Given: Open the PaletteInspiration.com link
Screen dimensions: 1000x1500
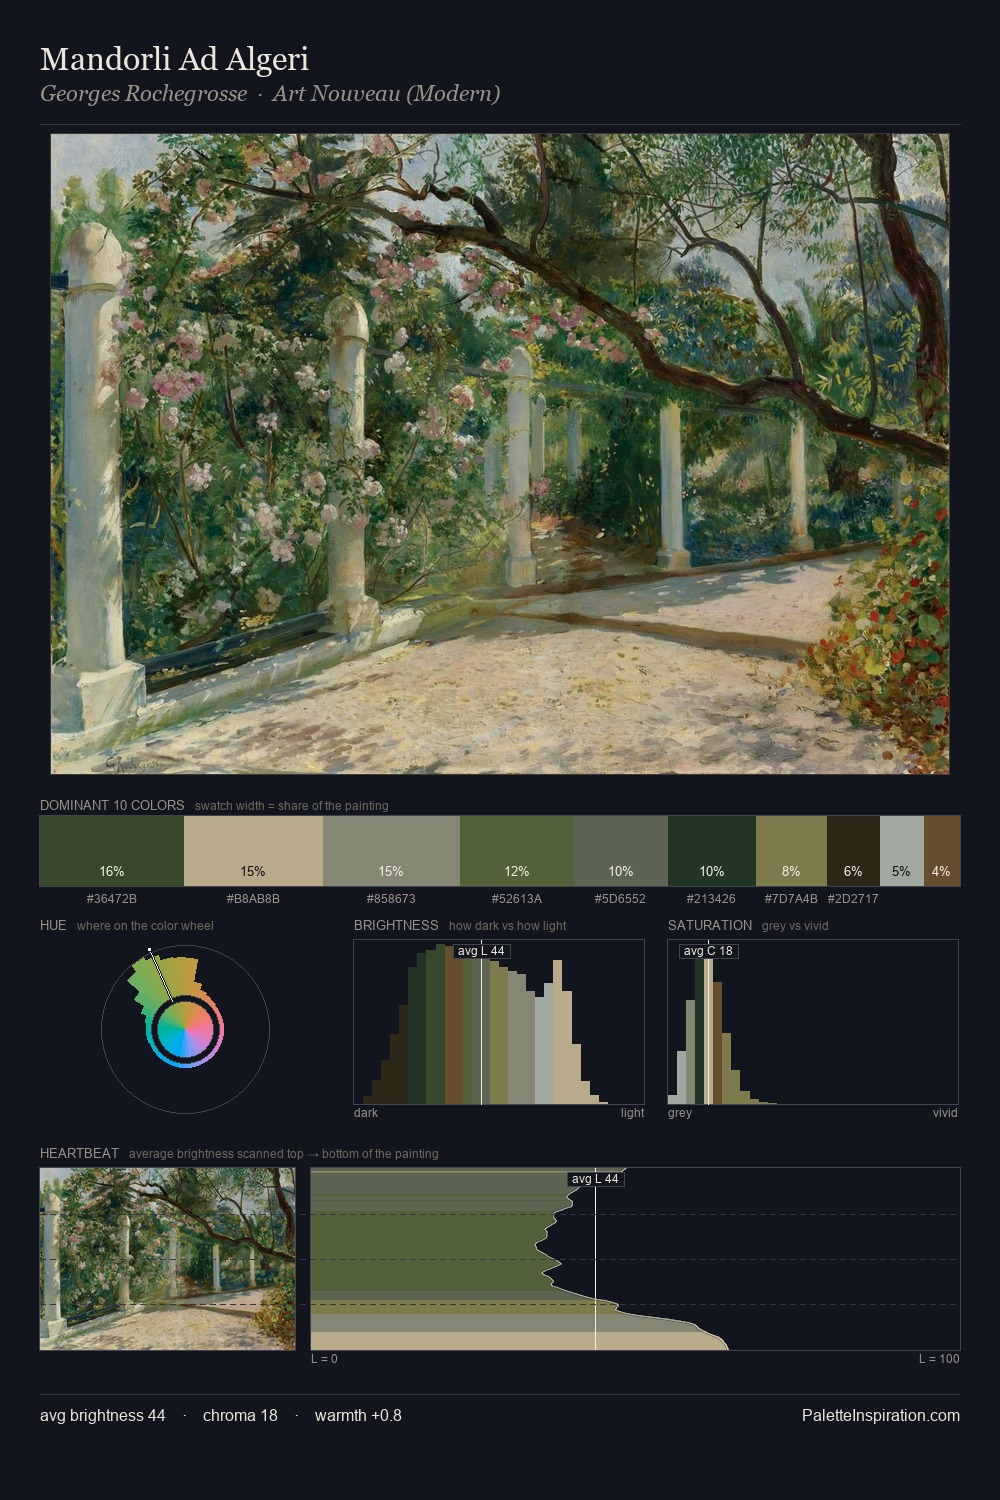Looking at the screenshot, I should coord(881,1415).
